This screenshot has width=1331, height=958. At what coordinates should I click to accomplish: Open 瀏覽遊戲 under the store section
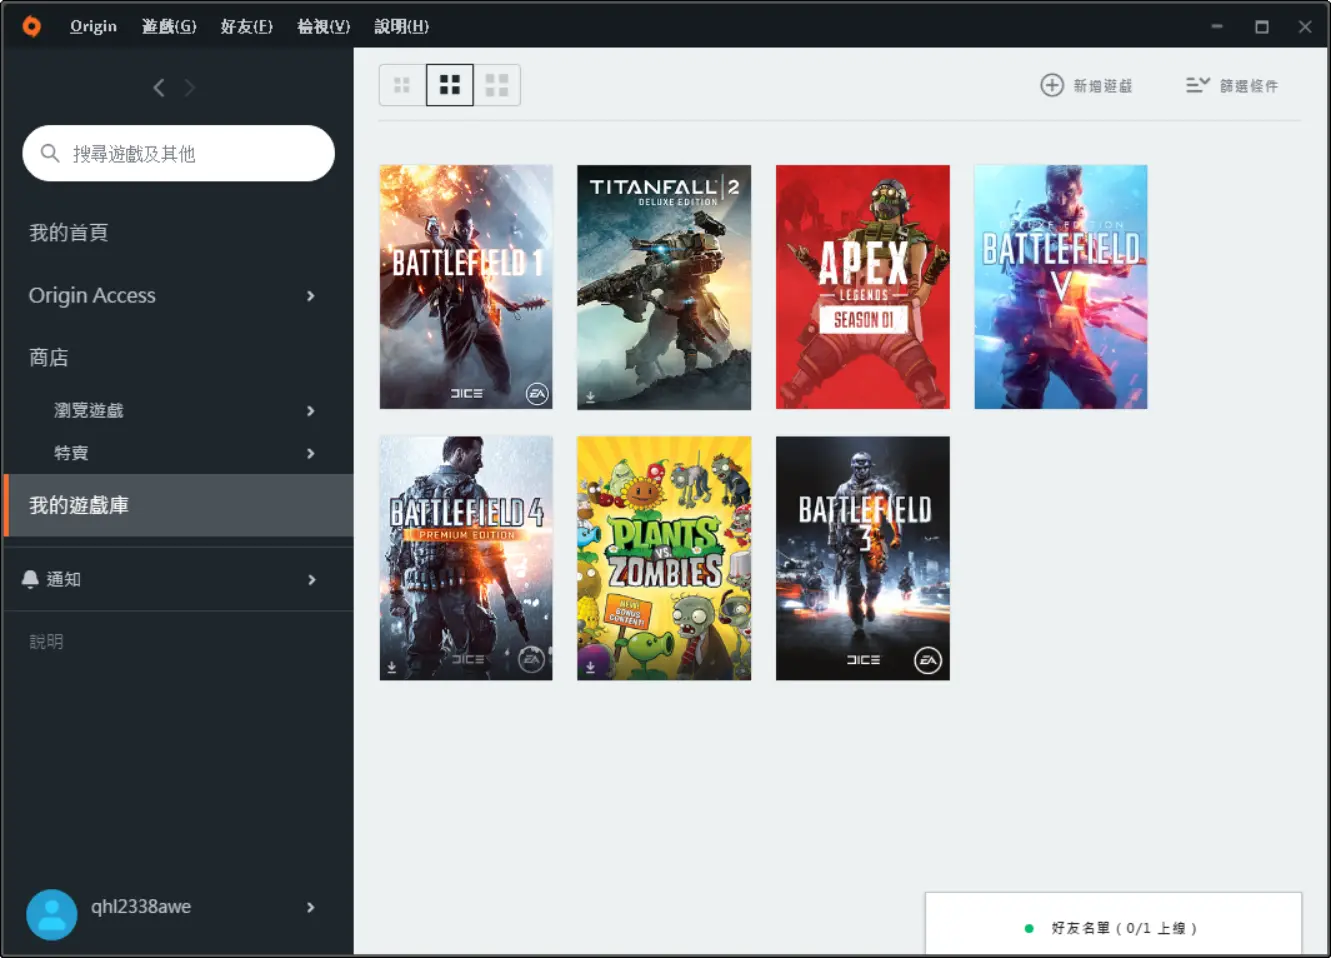tap(89, 410)
